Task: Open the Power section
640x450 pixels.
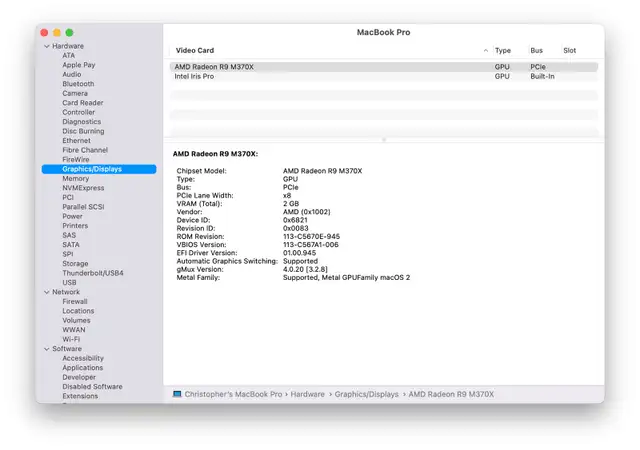Action: click(x=73, y=216)
